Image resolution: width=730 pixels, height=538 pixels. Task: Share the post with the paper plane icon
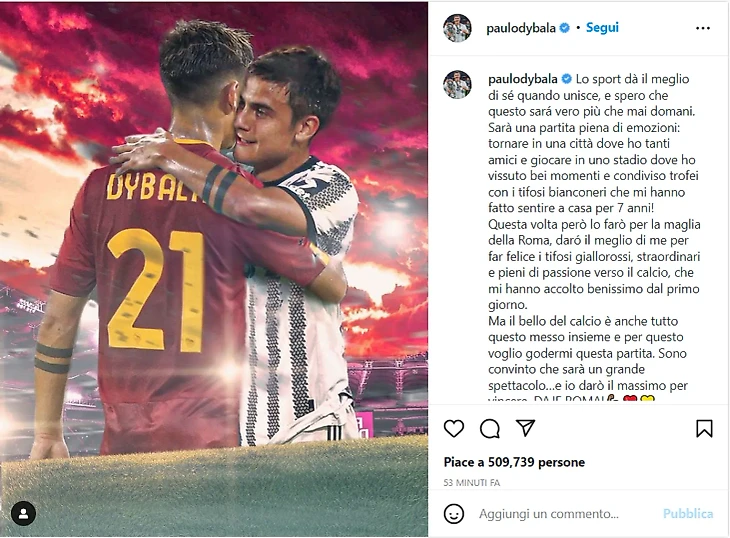click(x=526, y=428)
